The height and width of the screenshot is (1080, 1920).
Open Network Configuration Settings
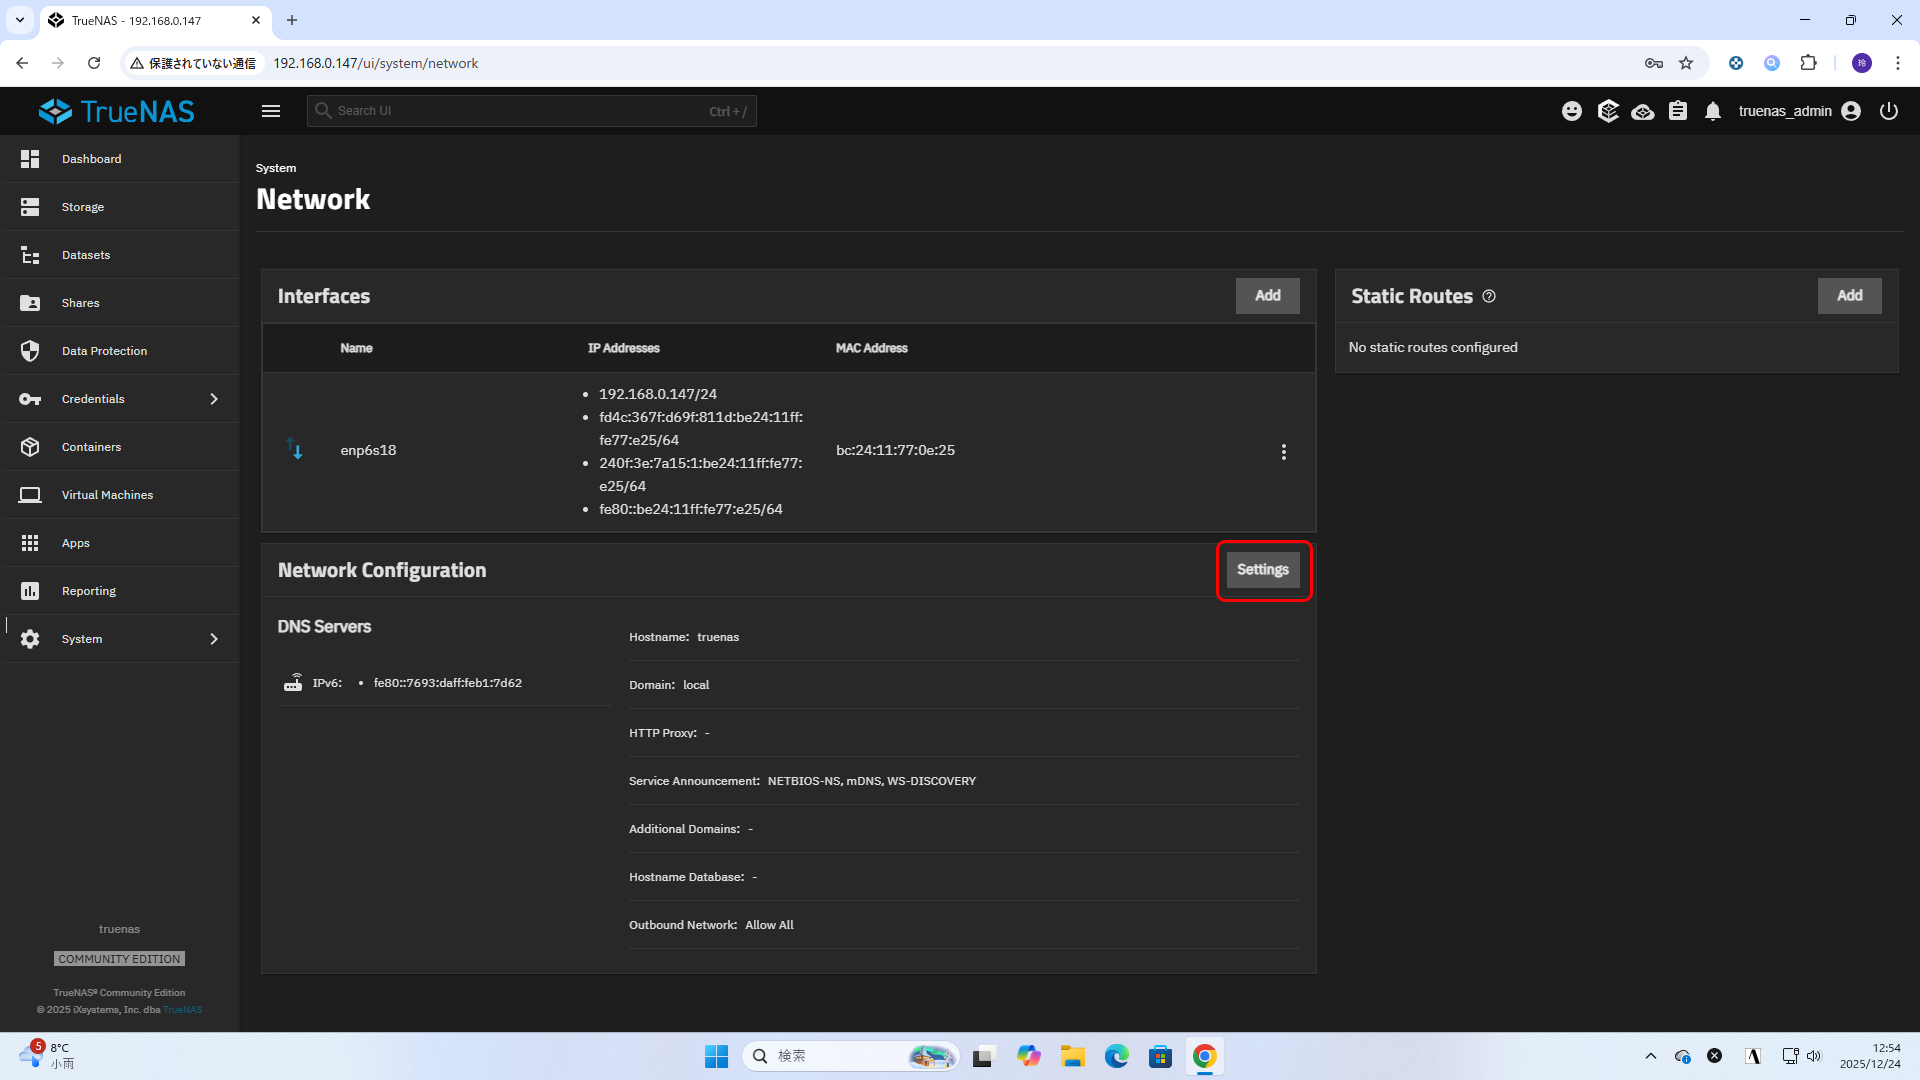[1262, 570]
